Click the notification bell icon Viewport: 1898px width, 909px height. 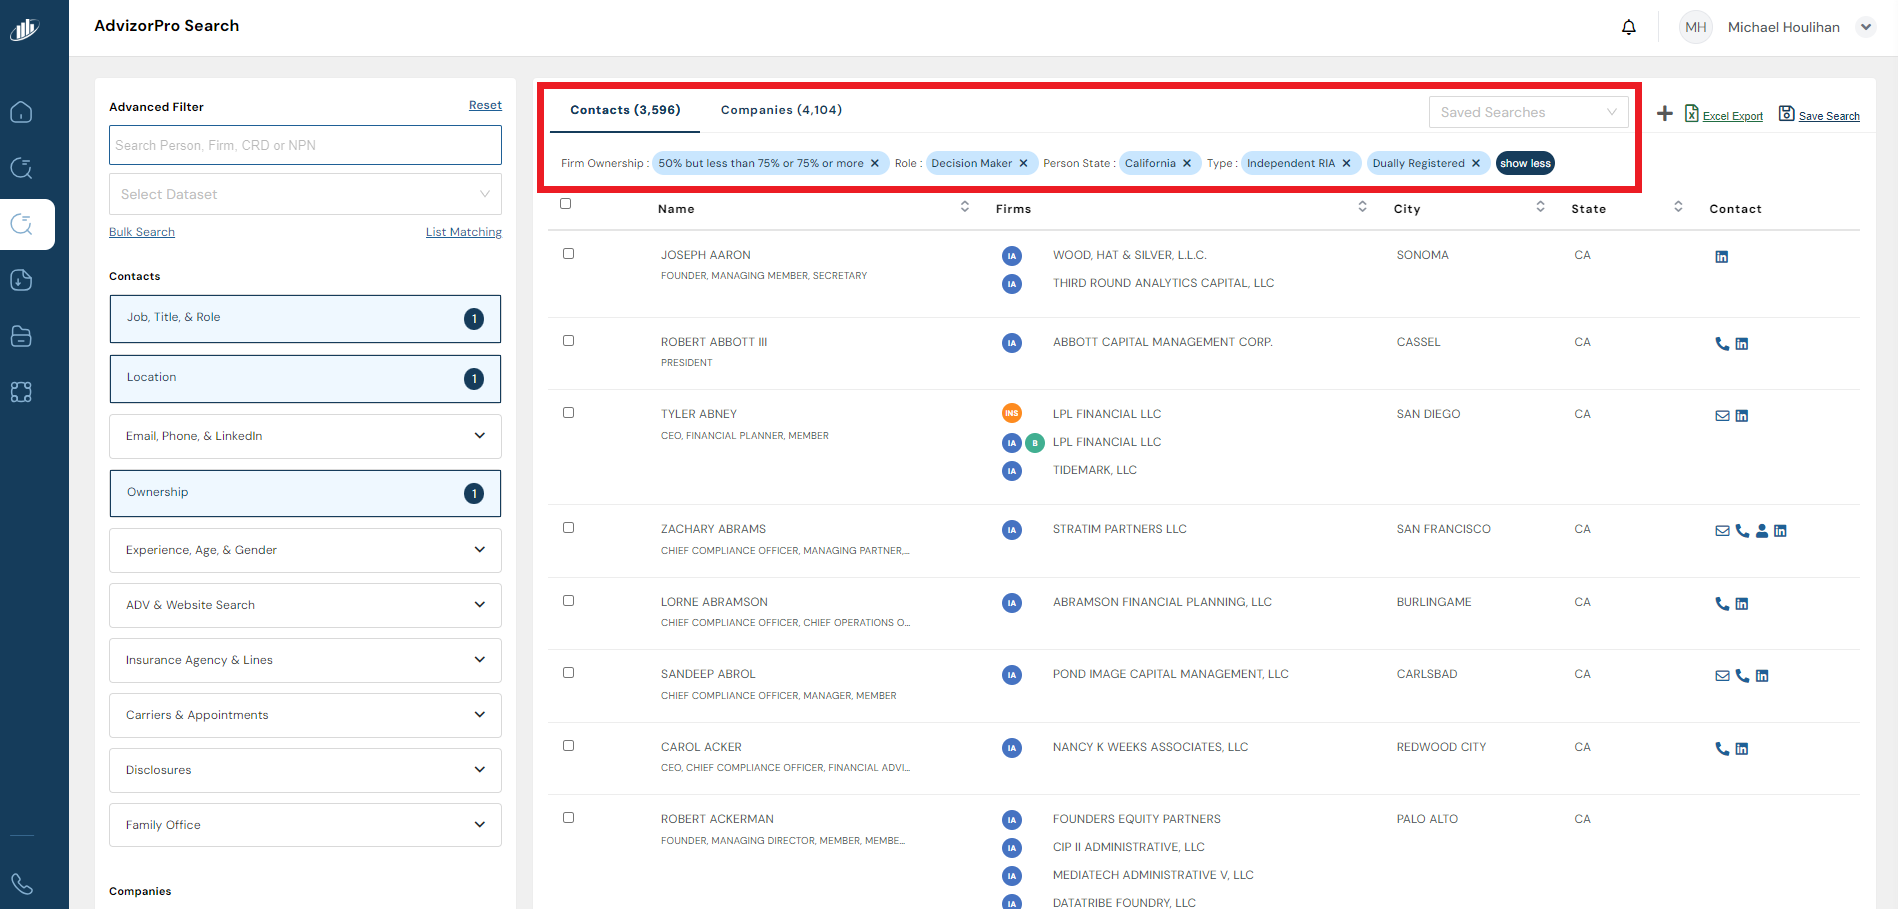coord(1628,27)
